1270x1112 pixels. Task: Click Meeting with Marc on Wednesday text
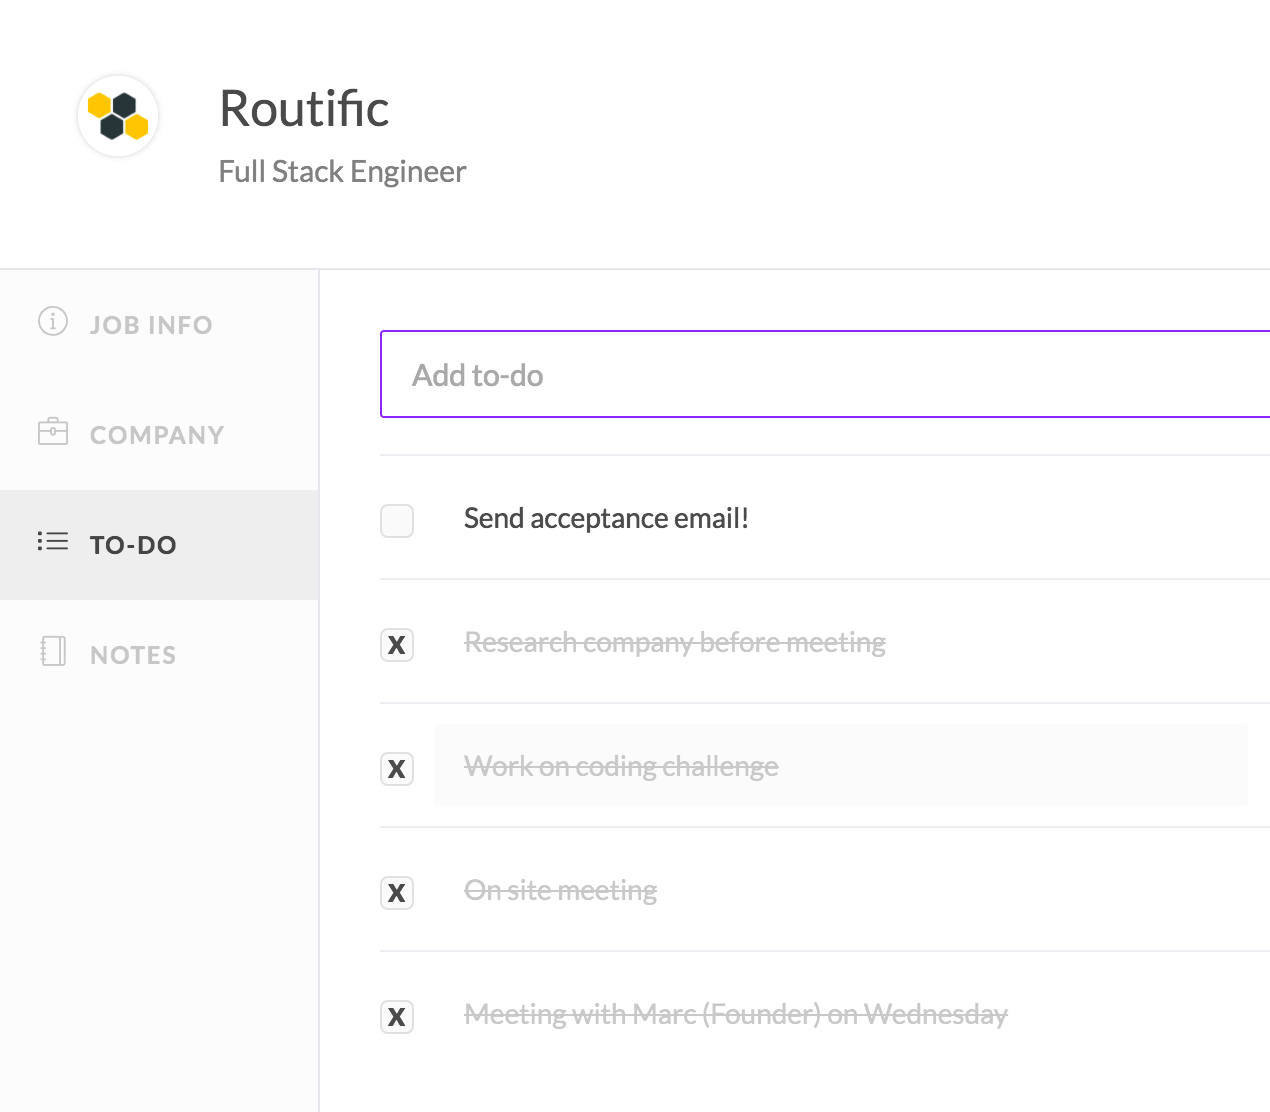736,1015
